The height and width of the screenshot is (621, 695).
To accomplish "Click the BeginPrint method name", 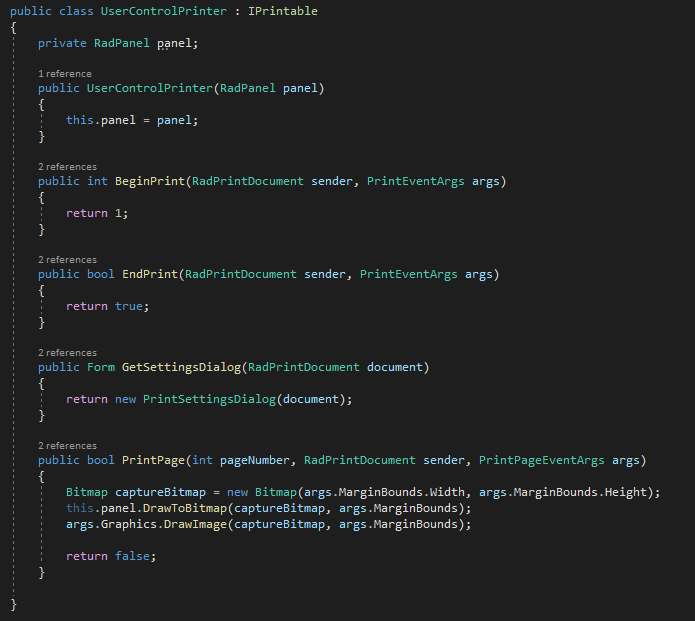I will [150, 181].
